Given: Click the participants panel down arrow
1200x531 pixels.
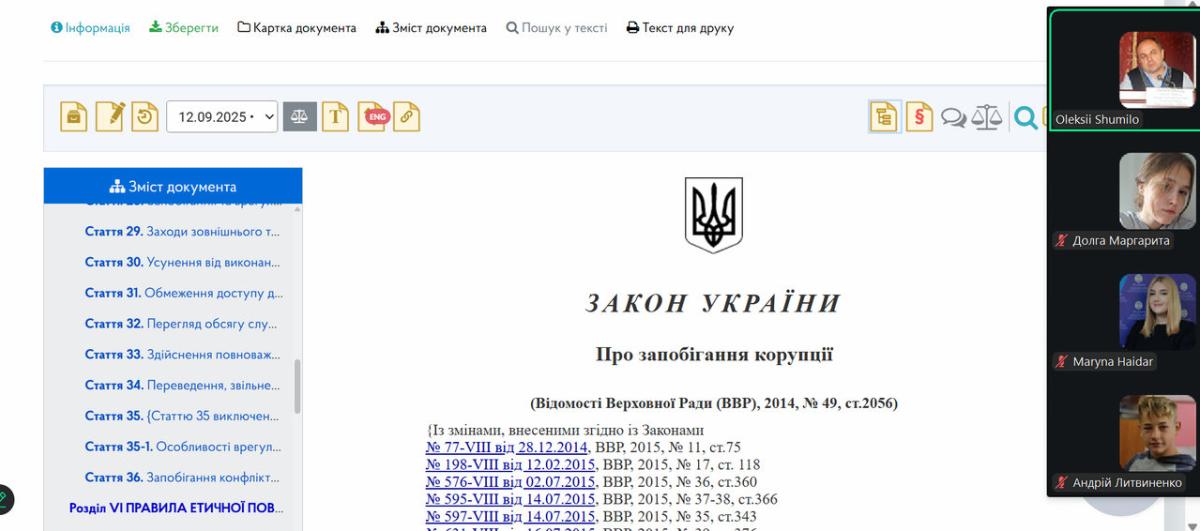Looking at the screenshot, I should click(1192, 524).
